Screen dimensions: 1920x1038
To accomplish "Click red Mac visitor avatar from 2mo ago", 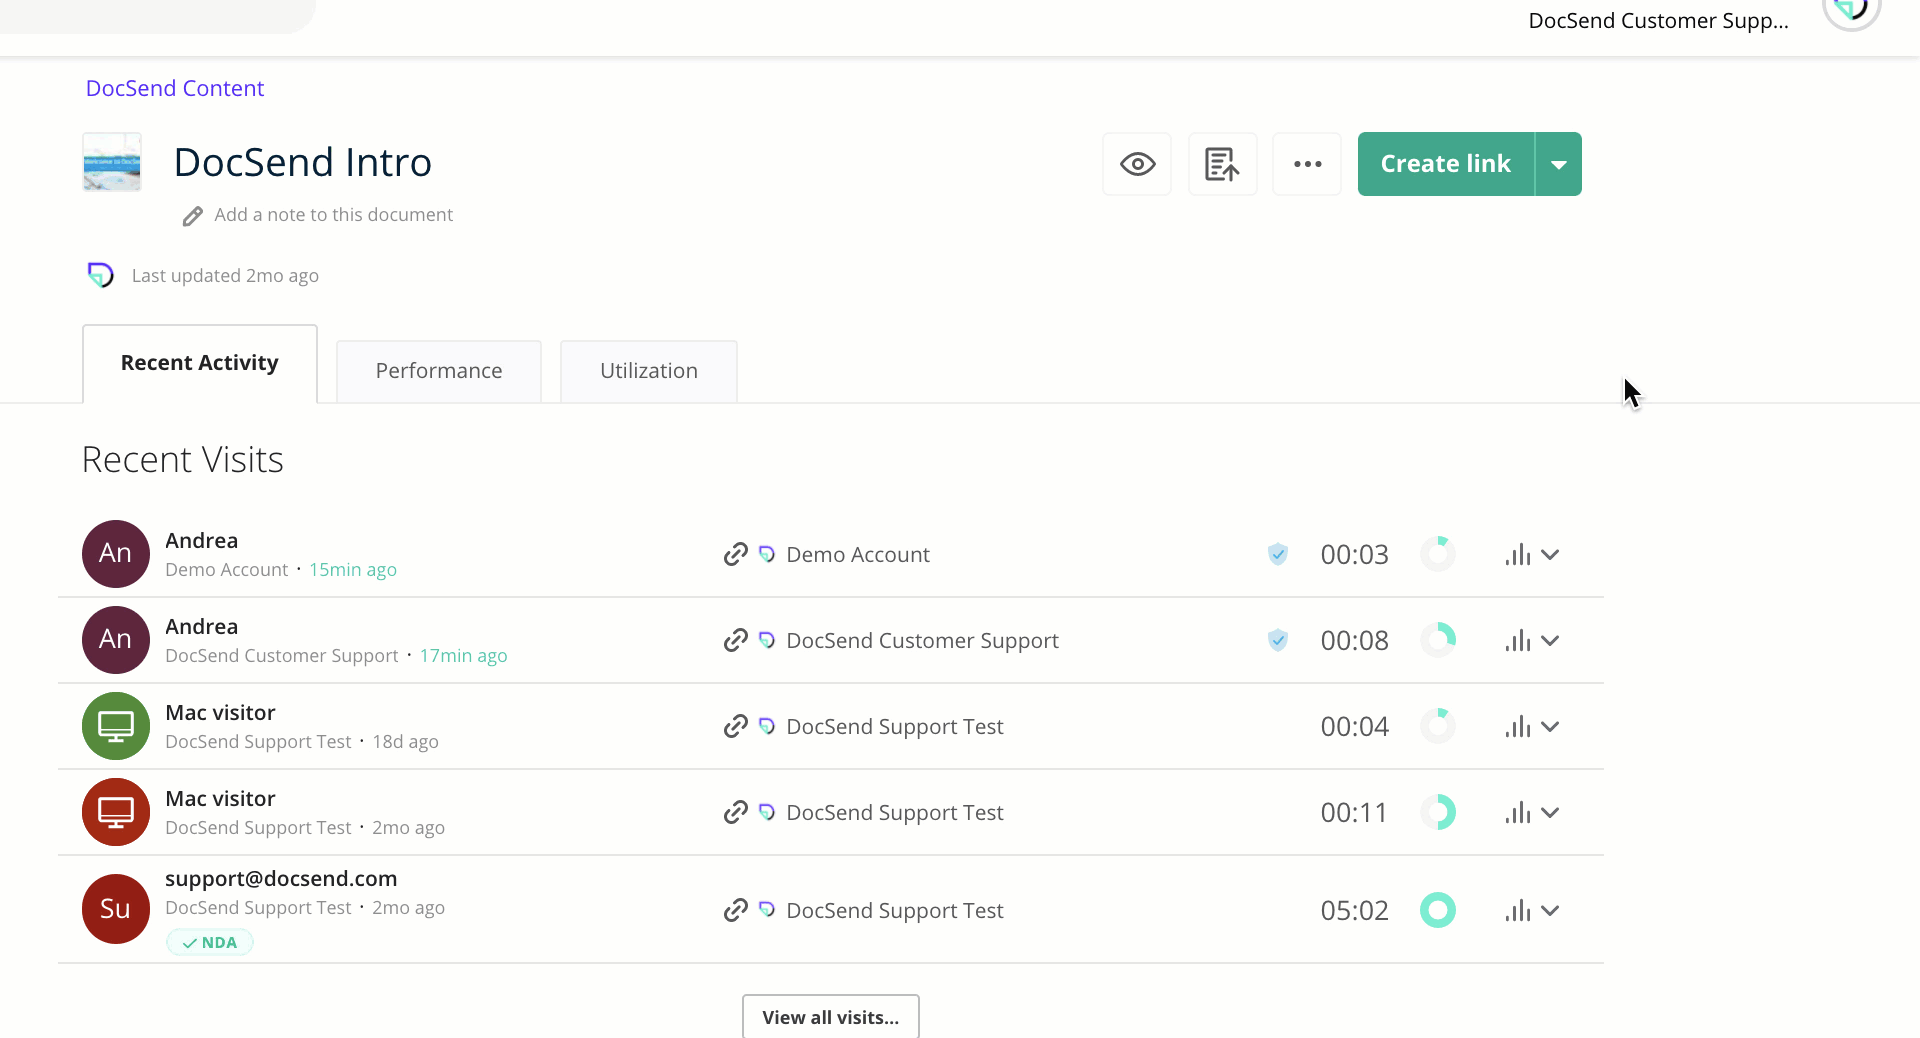I will [116, 812].
